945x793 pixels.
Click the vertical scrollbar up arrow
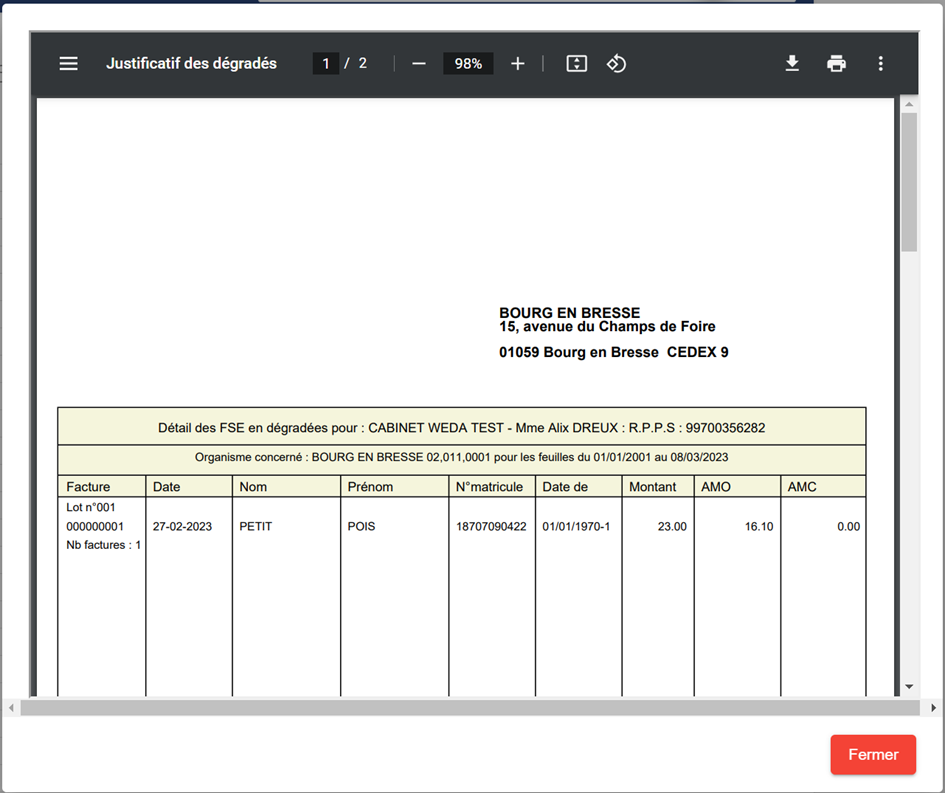(909, 104)
